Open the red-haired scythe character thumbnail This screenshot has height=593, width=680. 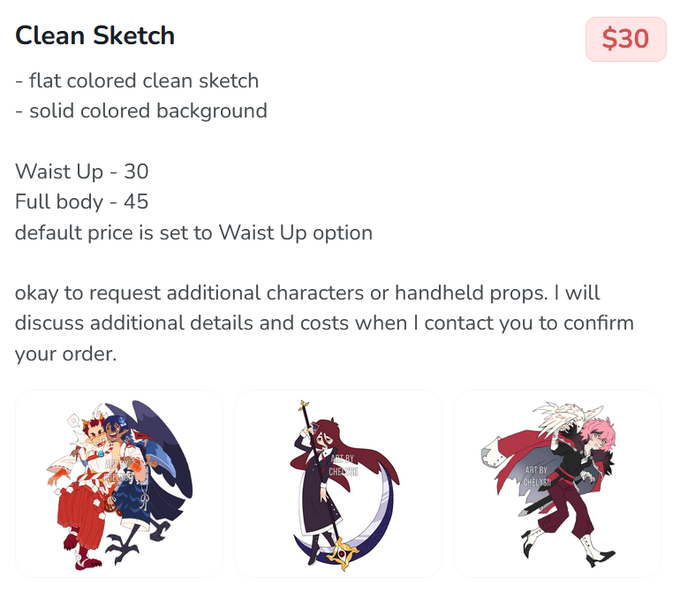pos(338,484)
